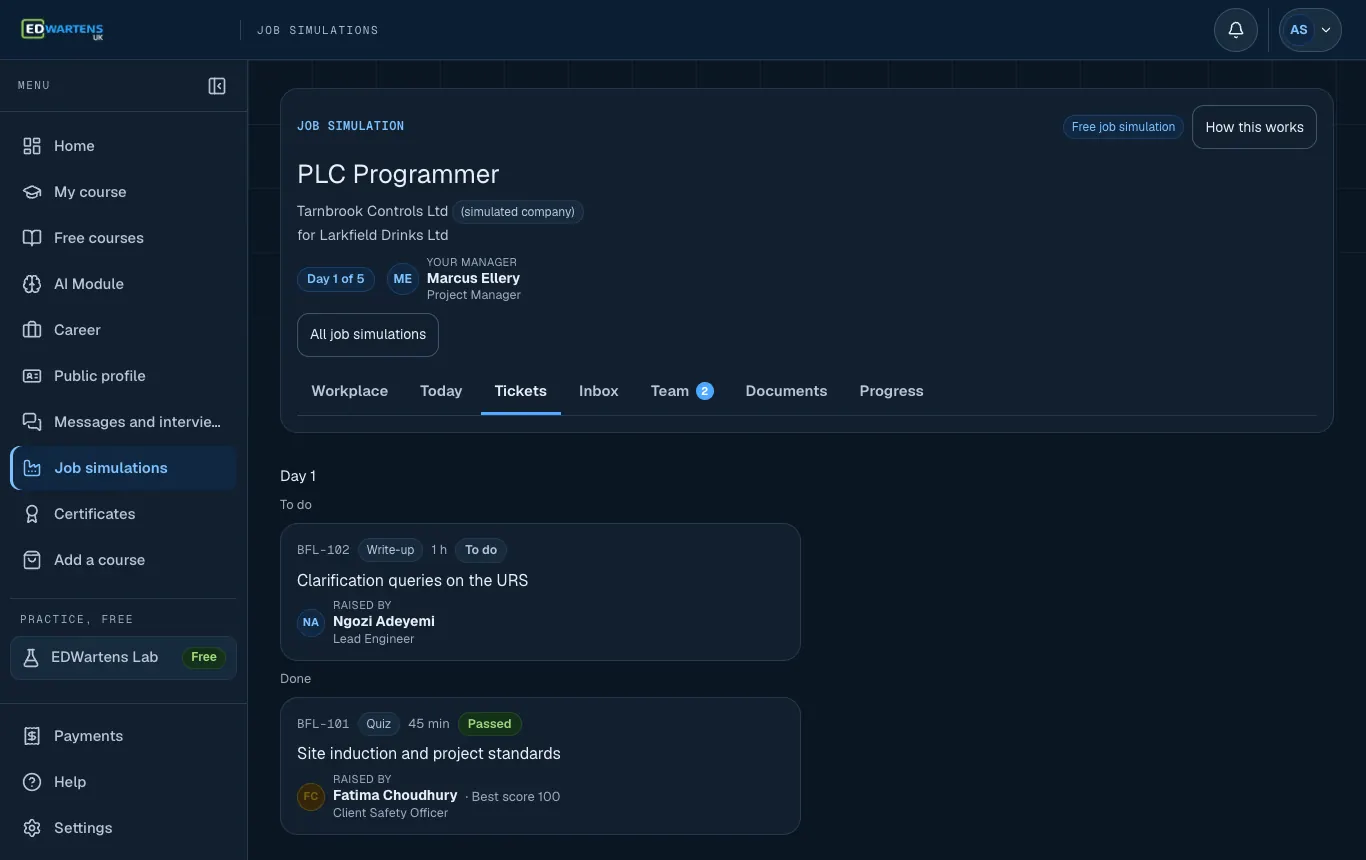Click the FC avatar of Fatima Choudhury
Image resolution: width=1366 pixels, height=860 pixels.
(311, 796)
